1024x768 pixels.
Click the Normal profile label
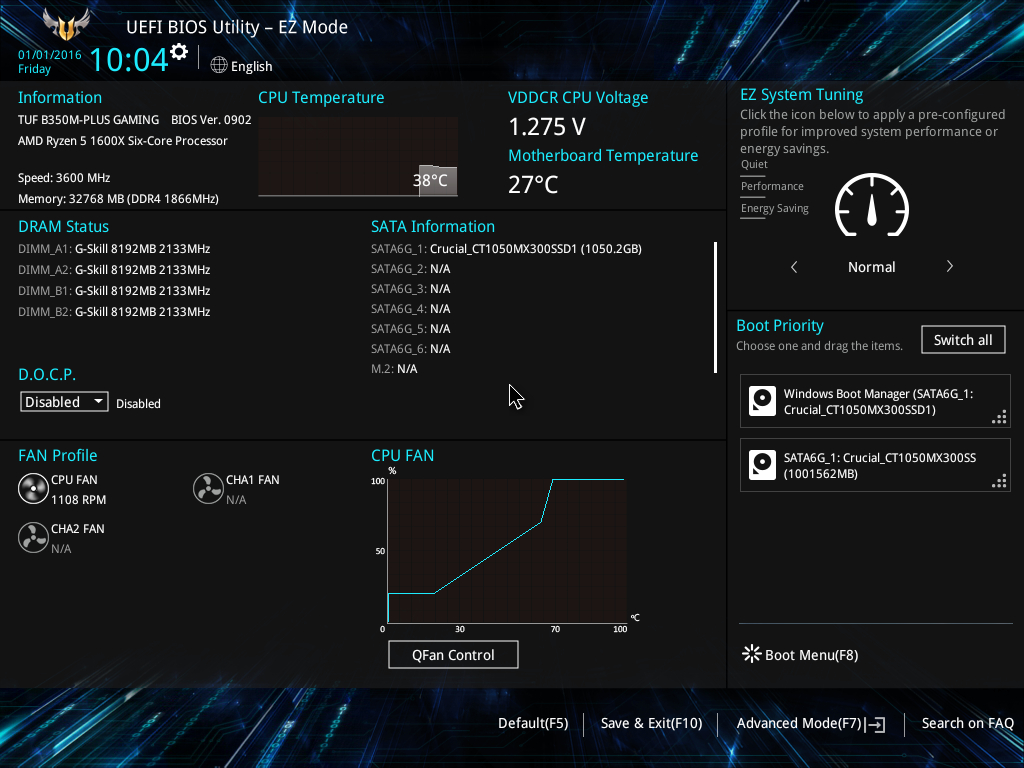click(x=871, y=267)
